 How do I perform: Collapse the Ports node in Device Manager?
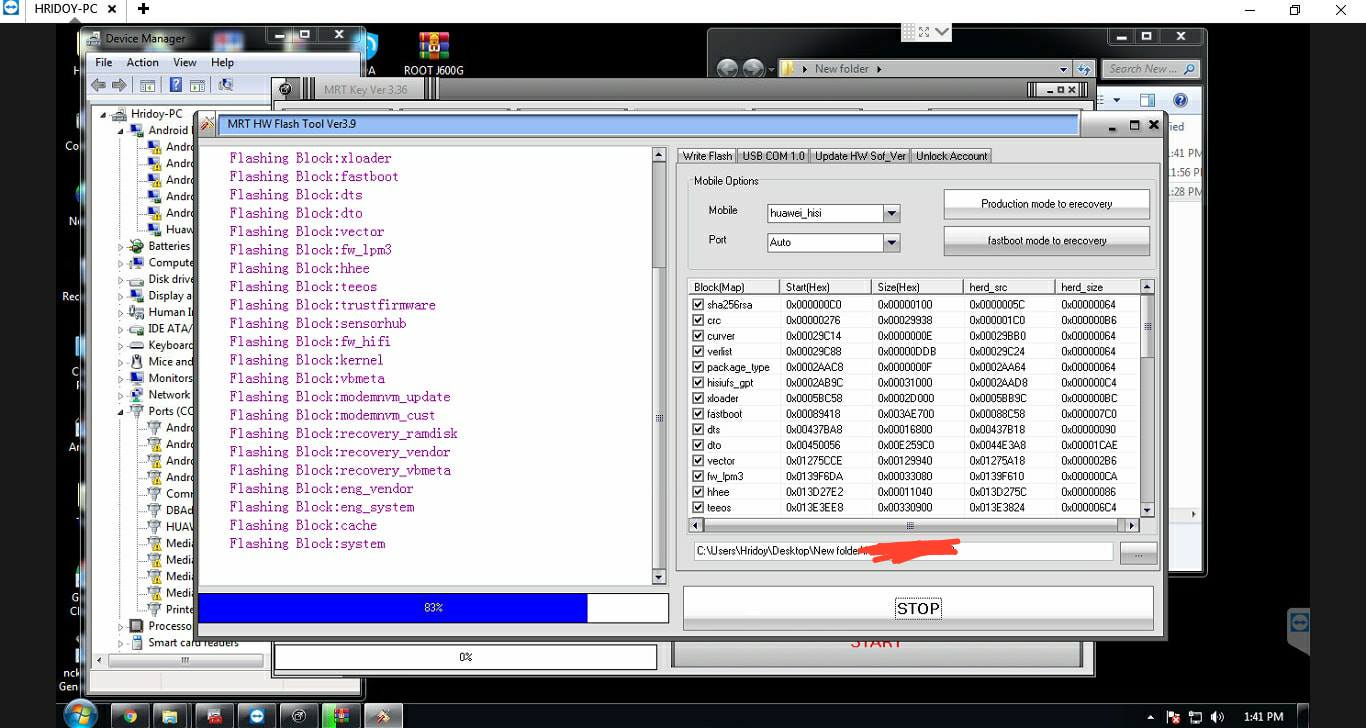point(121,411)
